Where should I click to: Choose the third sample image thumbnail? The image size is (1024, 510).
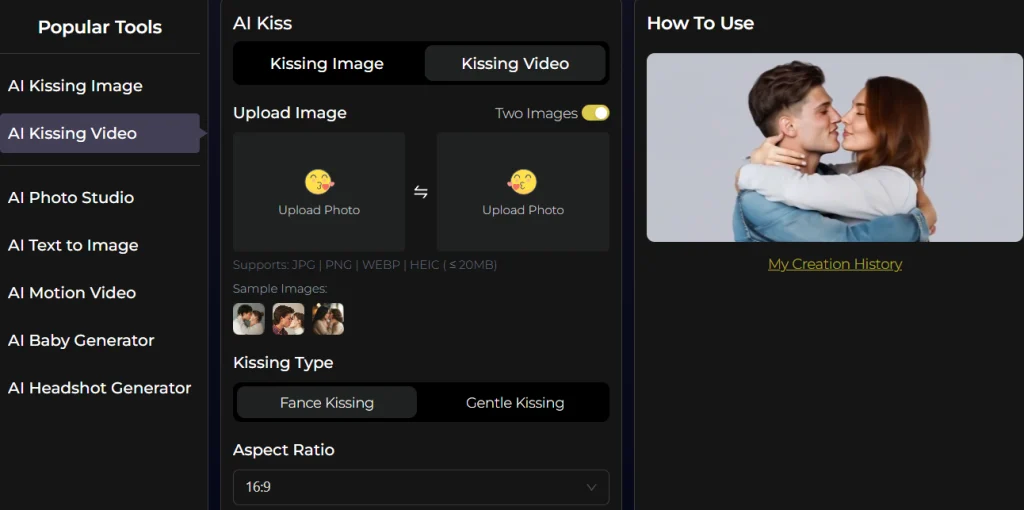click(328, 319)
